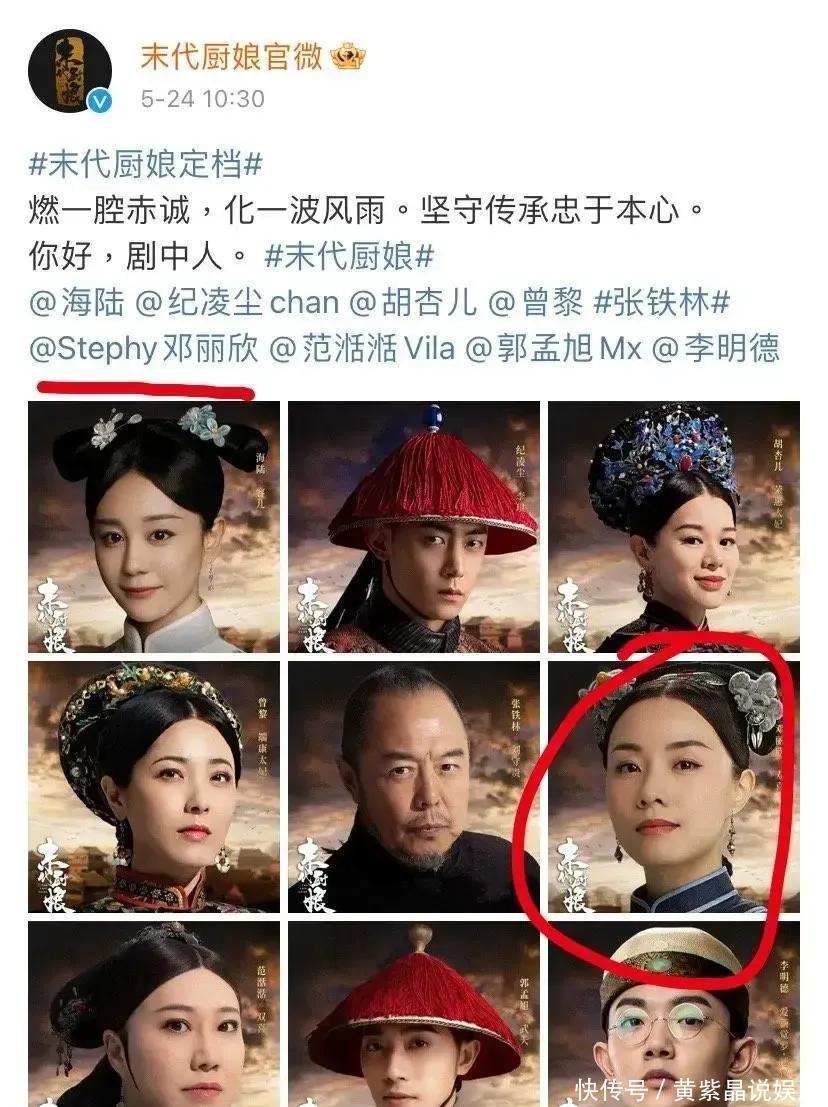
Task: Open the #末代厨娘定档# hashtag
Action: (x=145, y=164)
